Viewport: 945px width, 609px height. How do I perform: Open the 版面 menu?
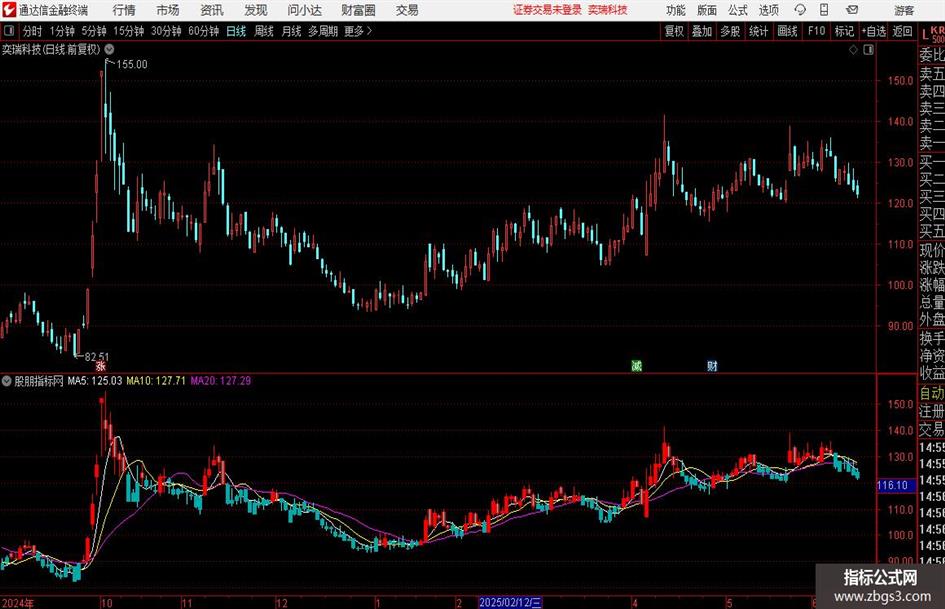706,10
